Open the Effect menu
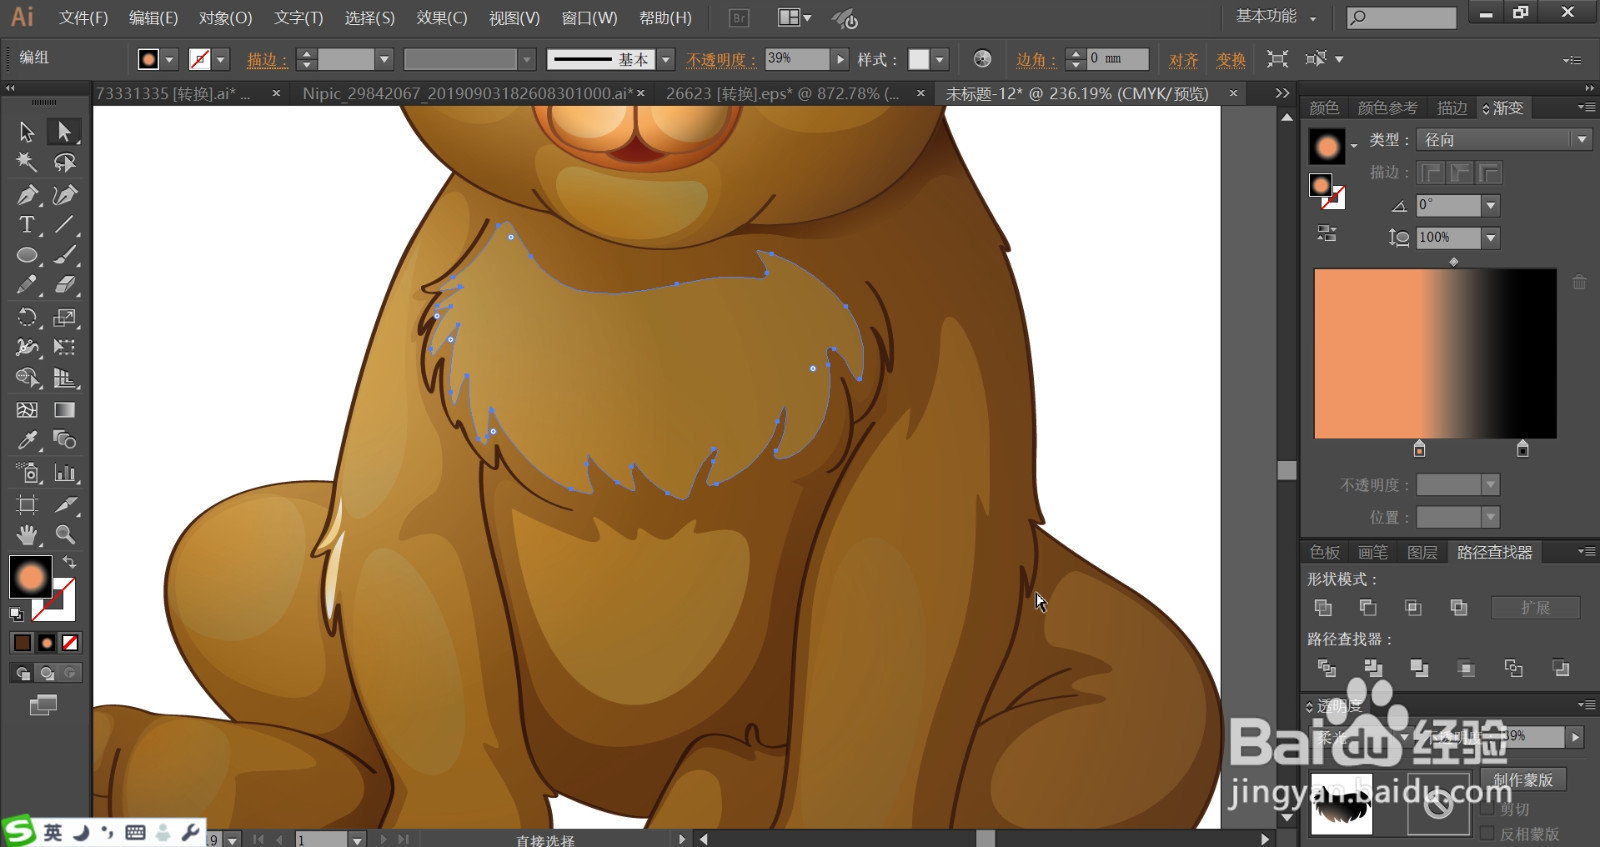The image size is (1600, 847). point(442,18)
